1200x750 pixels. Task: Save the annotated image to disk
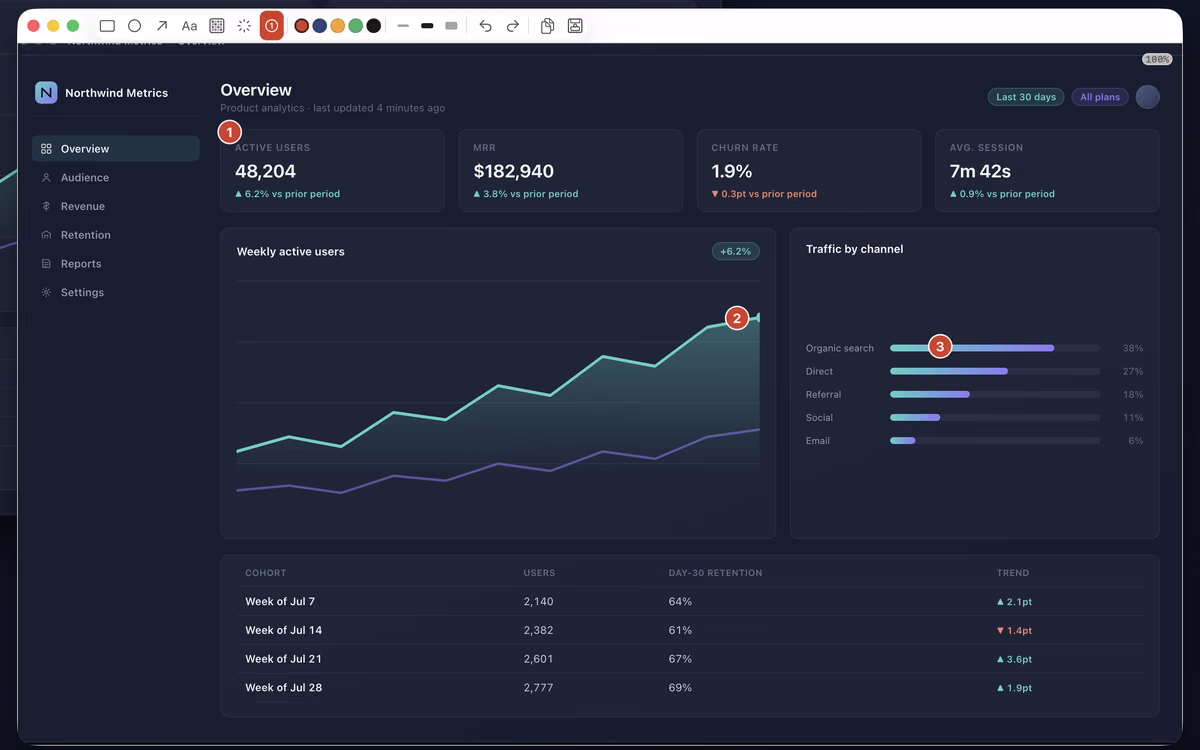coord(575,26)
